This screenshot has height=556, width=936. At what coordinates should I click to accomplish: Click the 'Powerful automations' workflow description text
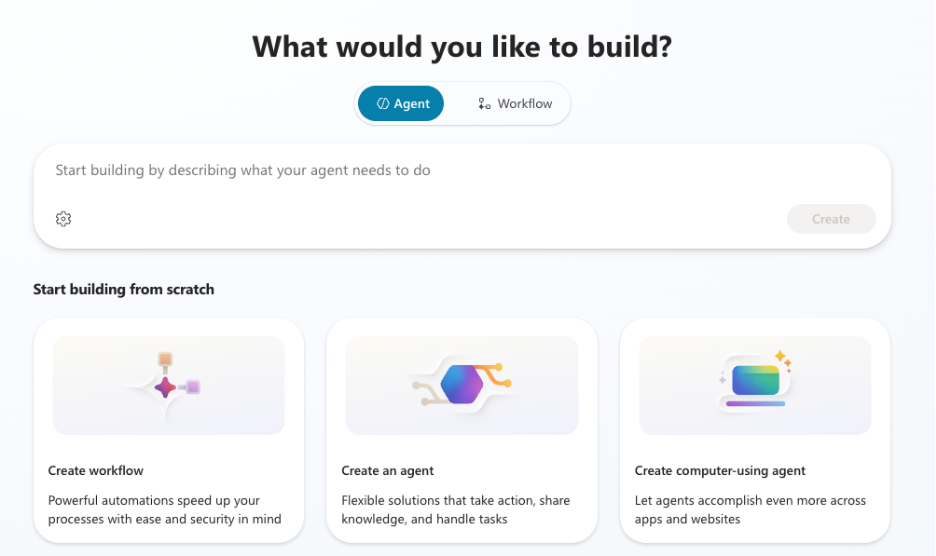click(x=165, y=510)
